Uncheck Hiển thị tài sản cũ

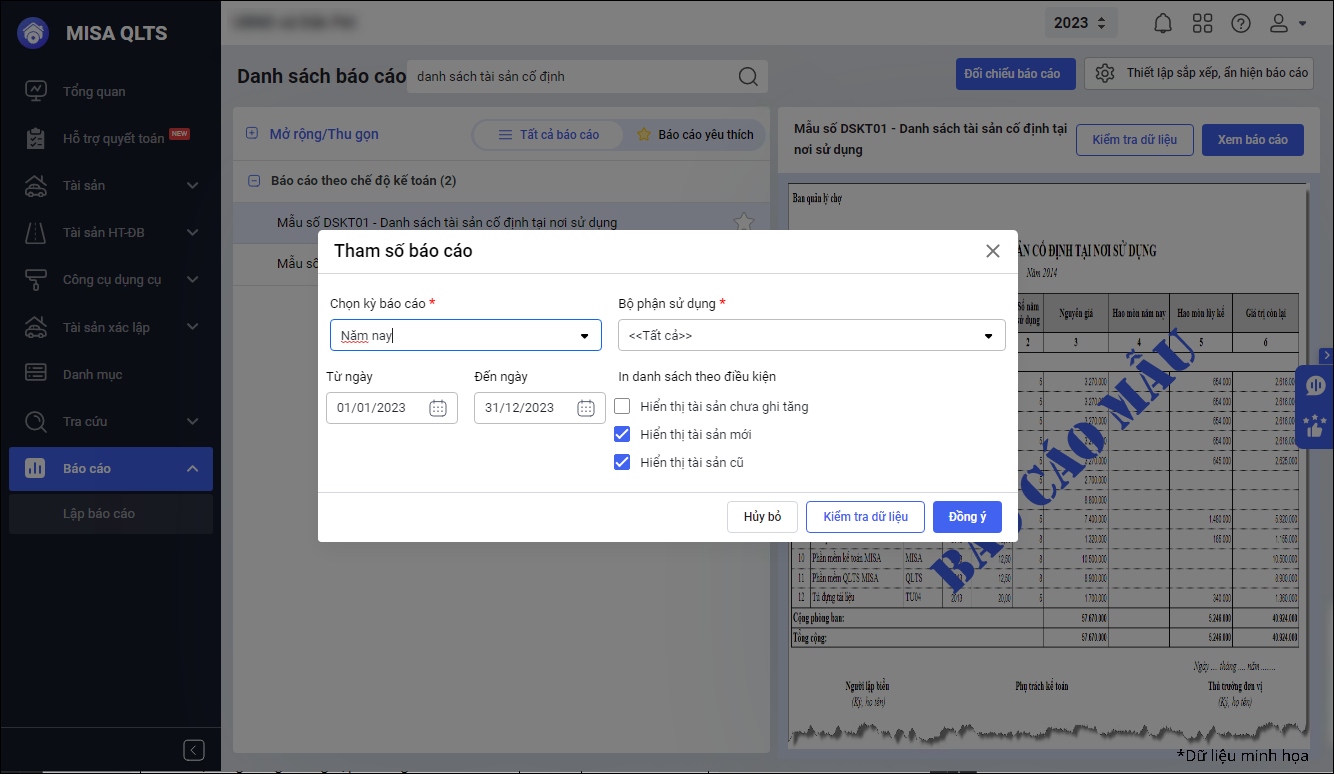[622, 462]
